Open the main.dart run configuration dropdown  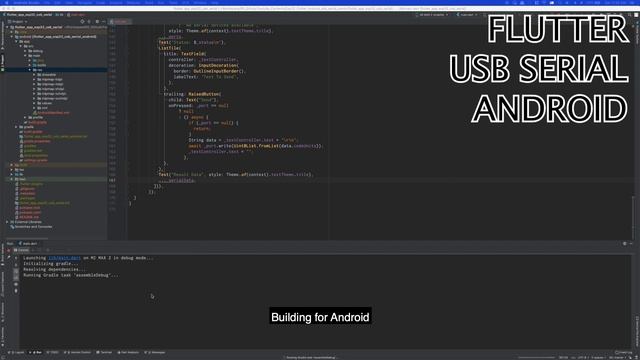467,15
